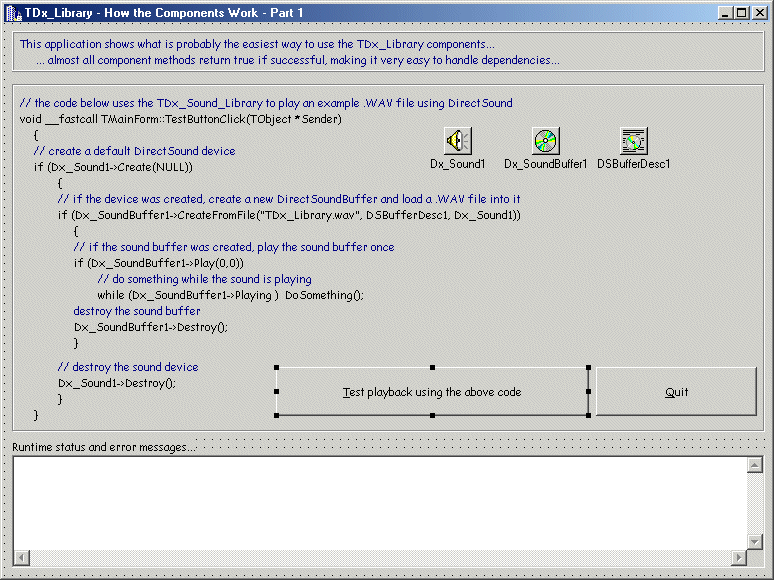Select the DSBufferDesc1 component icon
This screenshot has width=774, height=580.
coord(633,141)
